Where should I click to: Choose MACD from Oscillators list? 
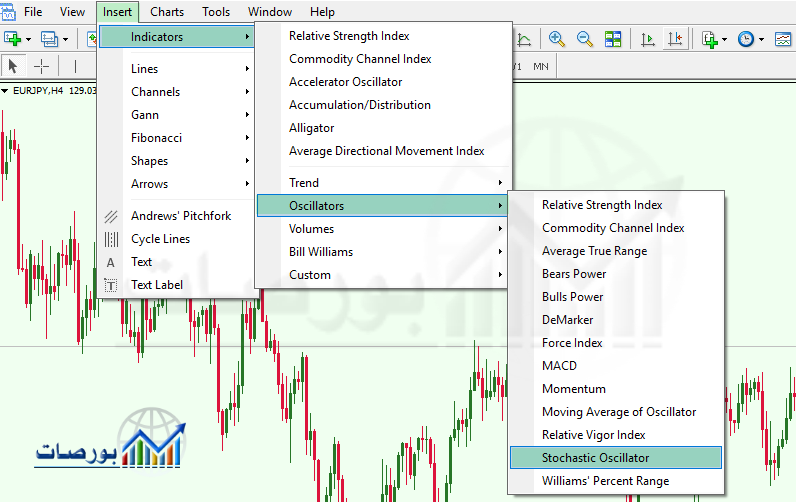tap(616, 365)
